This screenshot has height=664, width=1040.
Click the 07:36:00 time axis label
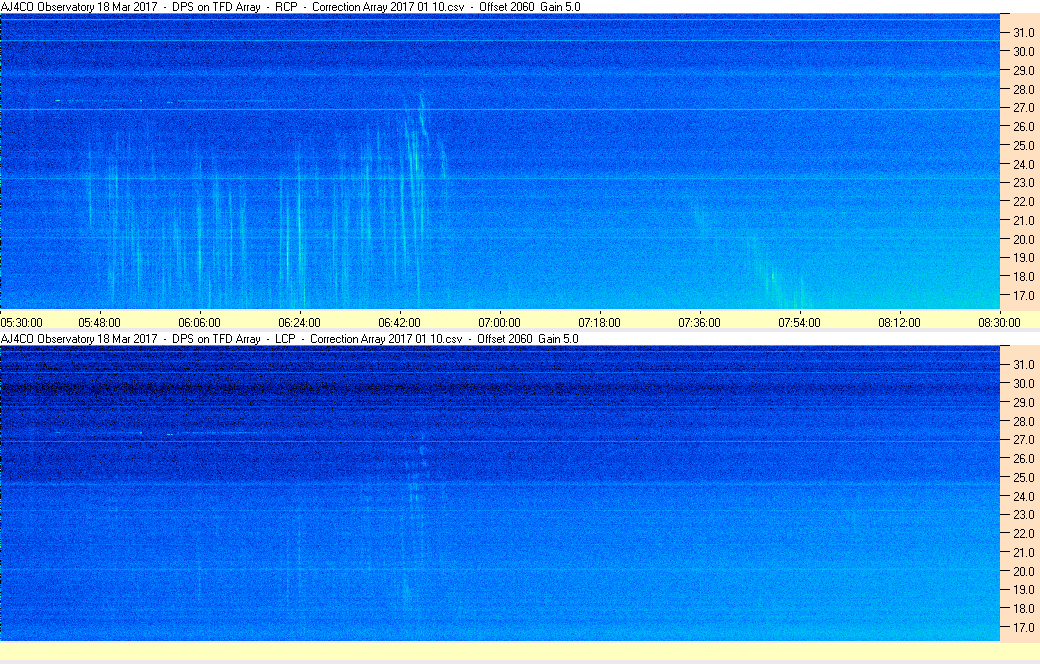point(700,323)
